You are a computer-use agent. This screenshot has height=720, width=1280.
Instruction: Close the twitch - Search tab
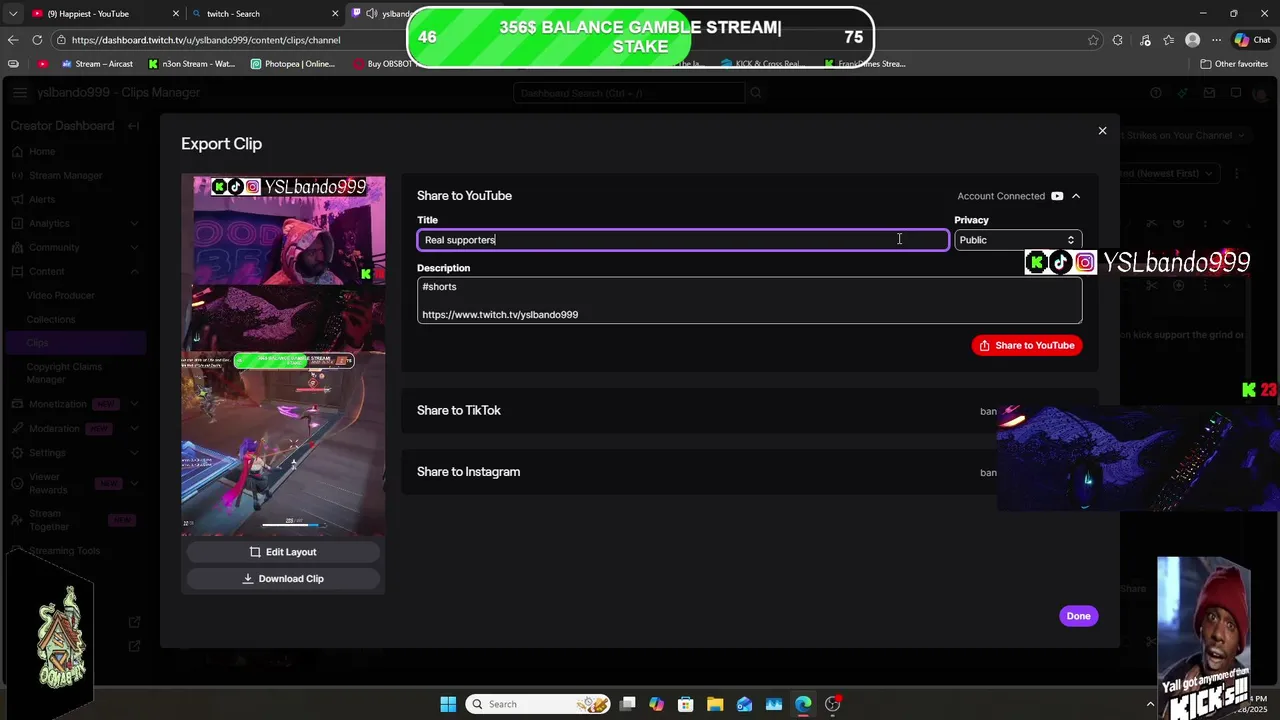pos(335,14)
